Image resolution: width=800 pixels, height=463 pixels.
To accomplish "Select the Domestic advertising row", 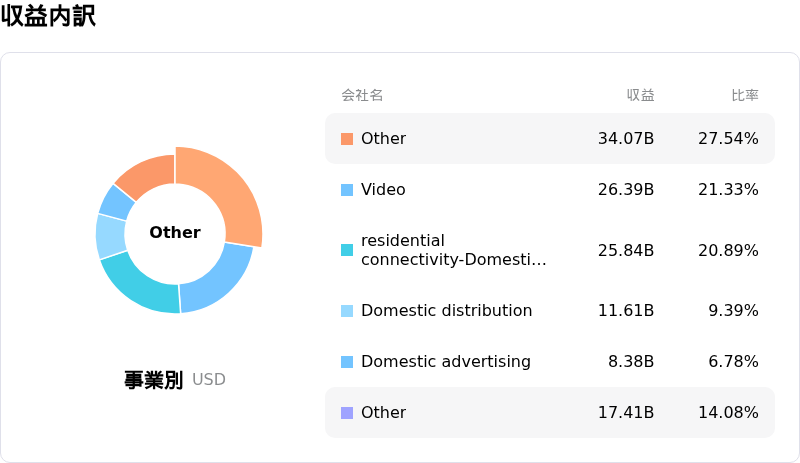I will (549, 361).
